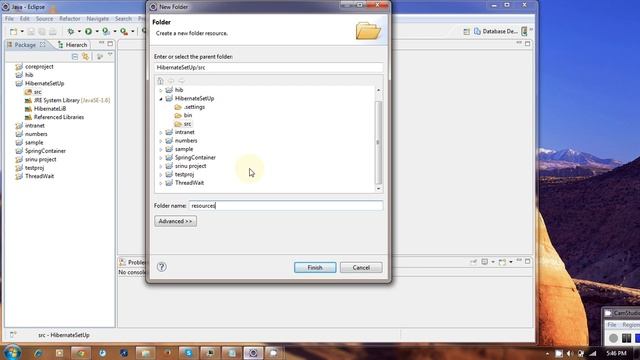Open the Source menu in Eclipse

[44, 19]
